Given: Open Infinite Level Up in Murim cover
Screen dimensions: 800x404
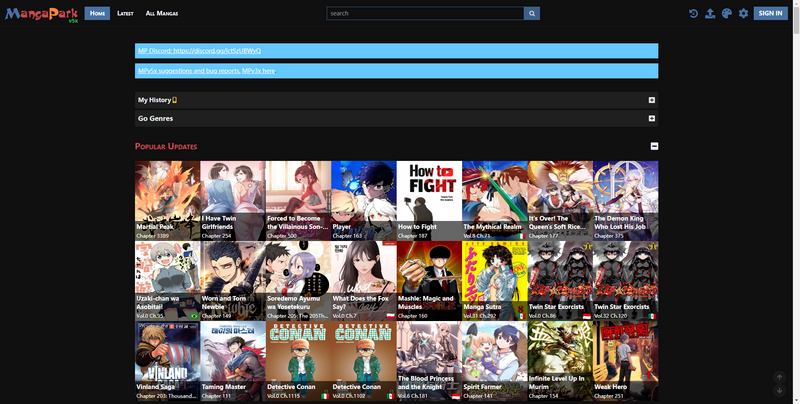Looking at the screenshot, I should pyautogui.click(x=560, y=361).
